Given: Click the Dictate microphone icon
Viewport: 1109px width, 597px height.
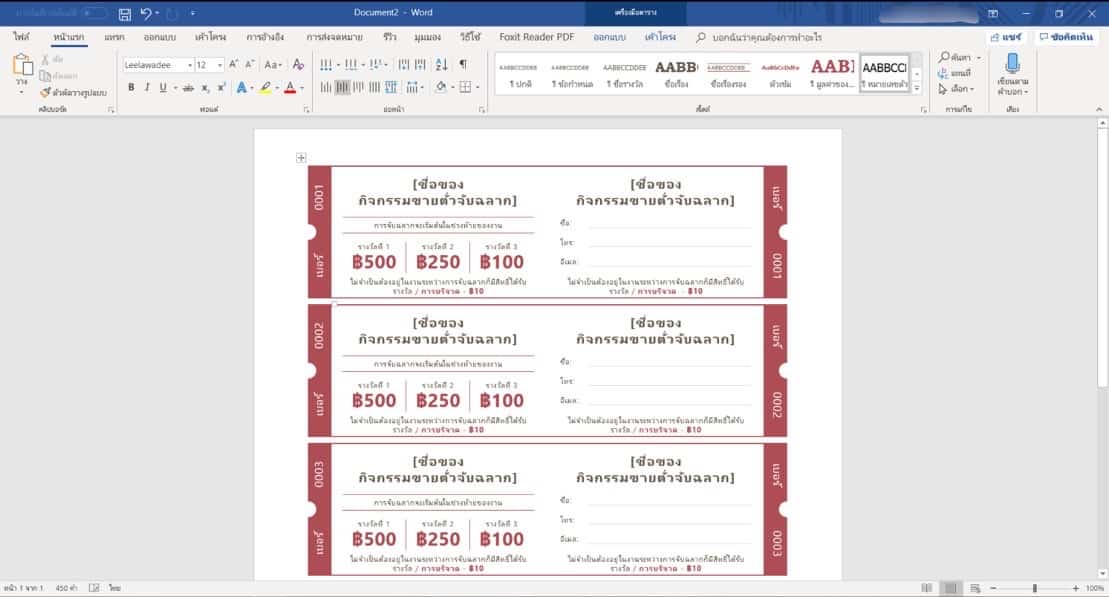Looking at the screenshot, I should 1012,65.
